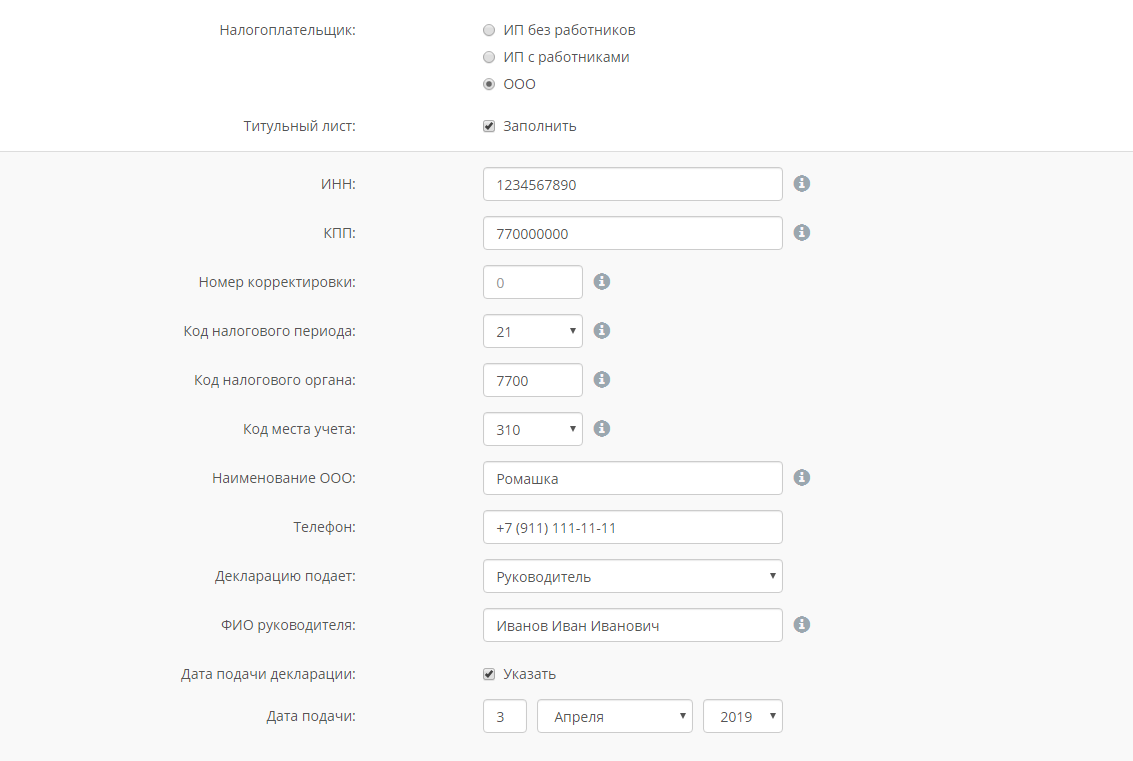The width and height of the screenshot is (1133, 761).
Task: Click info icon beside Наименование ООО
Action: click(x=801, y=478)
